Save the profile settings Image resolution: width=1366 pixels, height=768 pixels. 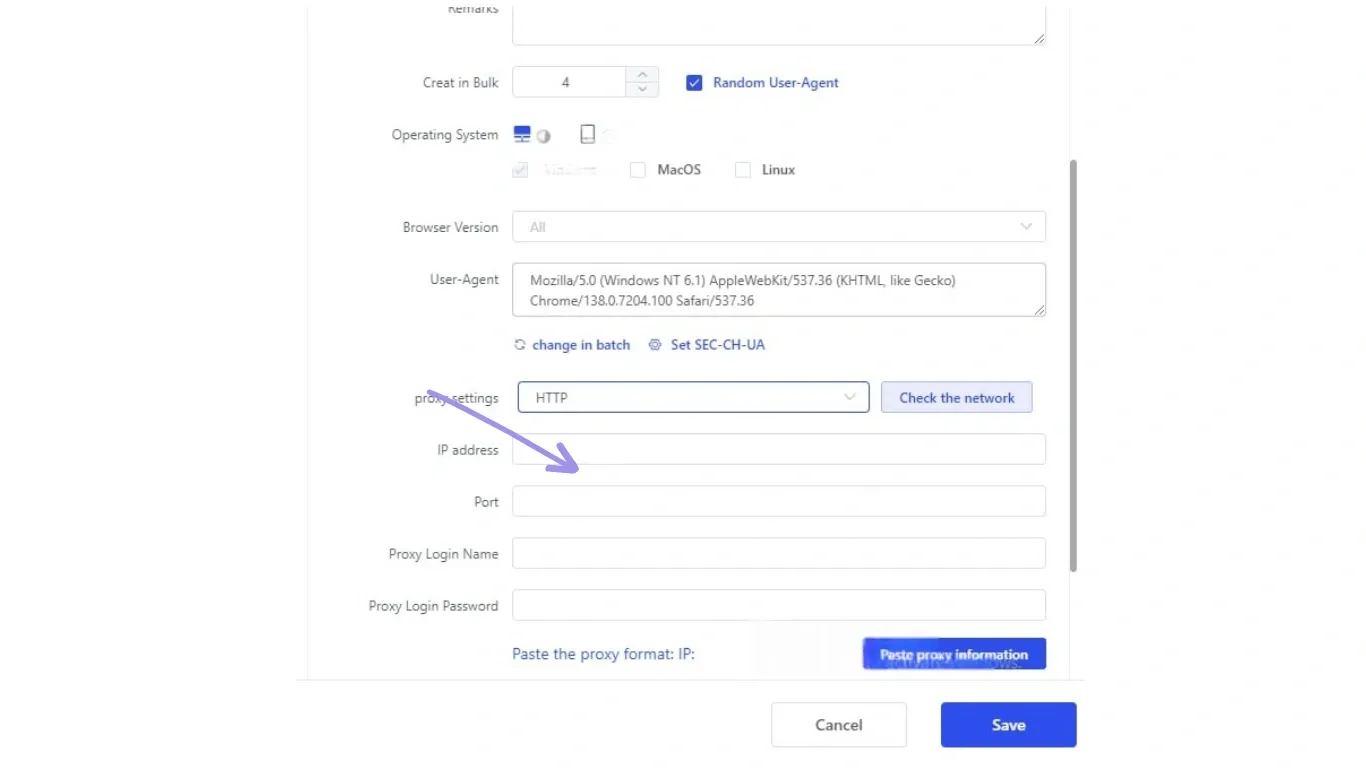pos(1008,724)
